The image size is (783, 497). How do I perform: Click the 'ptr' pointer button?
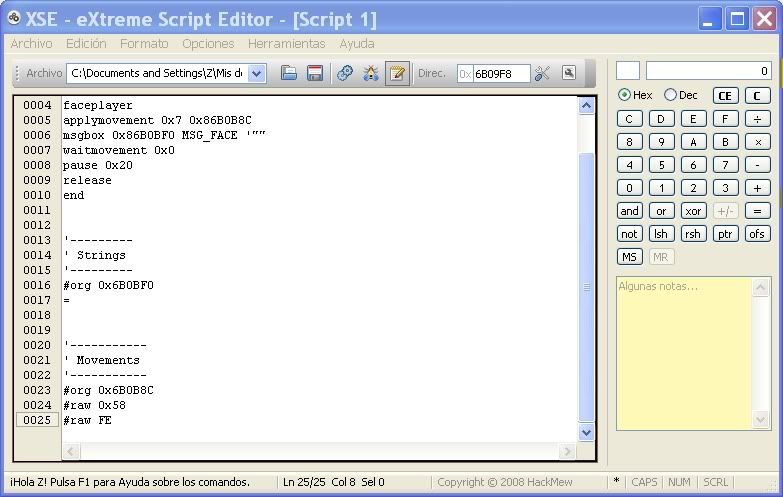pyautogui.click(x=725, y=234)
